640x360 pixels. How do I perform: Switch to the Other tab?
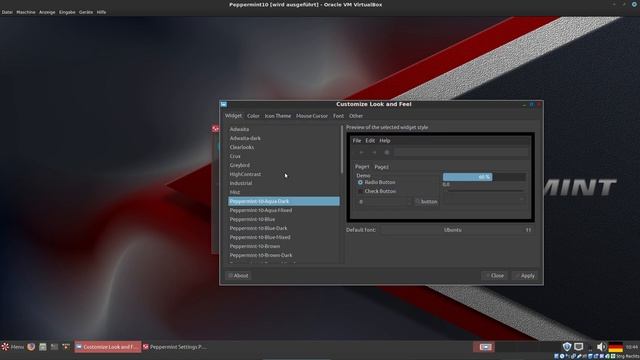[356, 116]
